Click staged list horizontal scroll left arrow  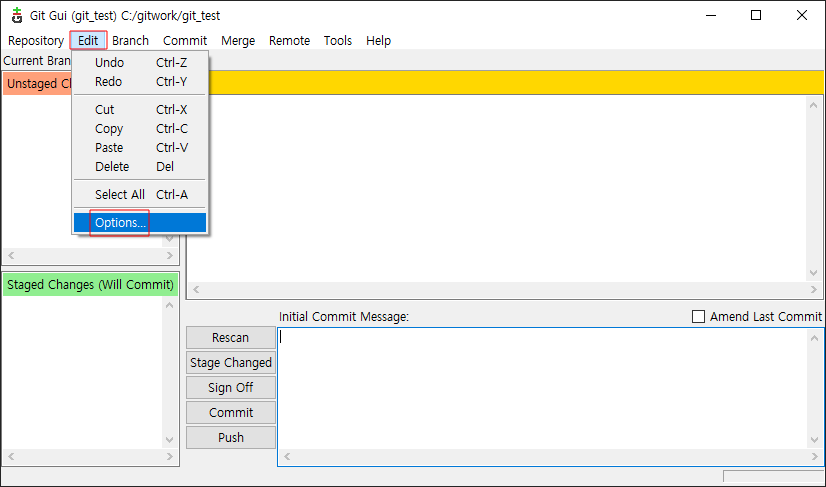[11, 456]
